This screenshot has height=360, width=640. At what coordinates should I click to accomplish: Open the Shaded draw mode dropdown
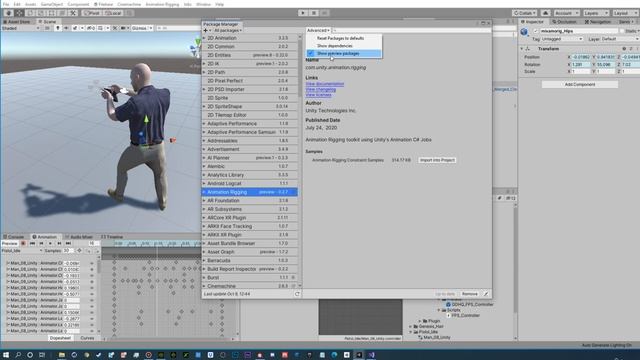coord(20,28)
